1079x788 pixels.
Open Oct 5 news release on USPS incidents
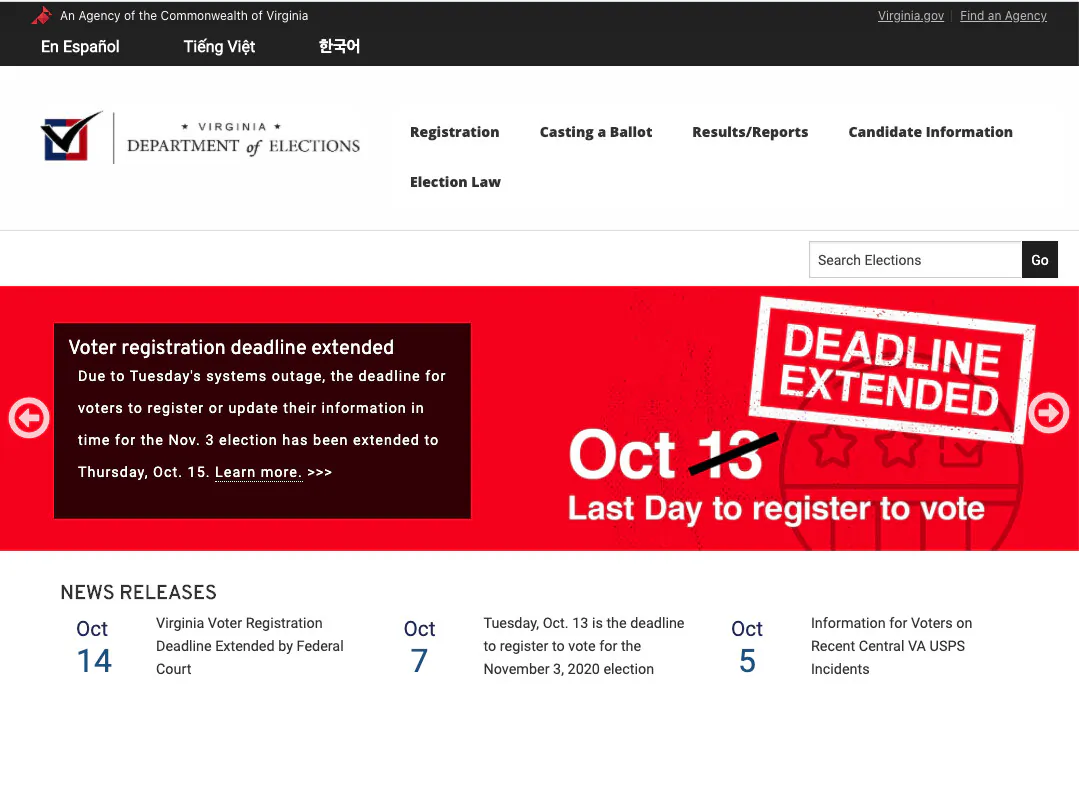pyautogui.click(x=891, y=646)
